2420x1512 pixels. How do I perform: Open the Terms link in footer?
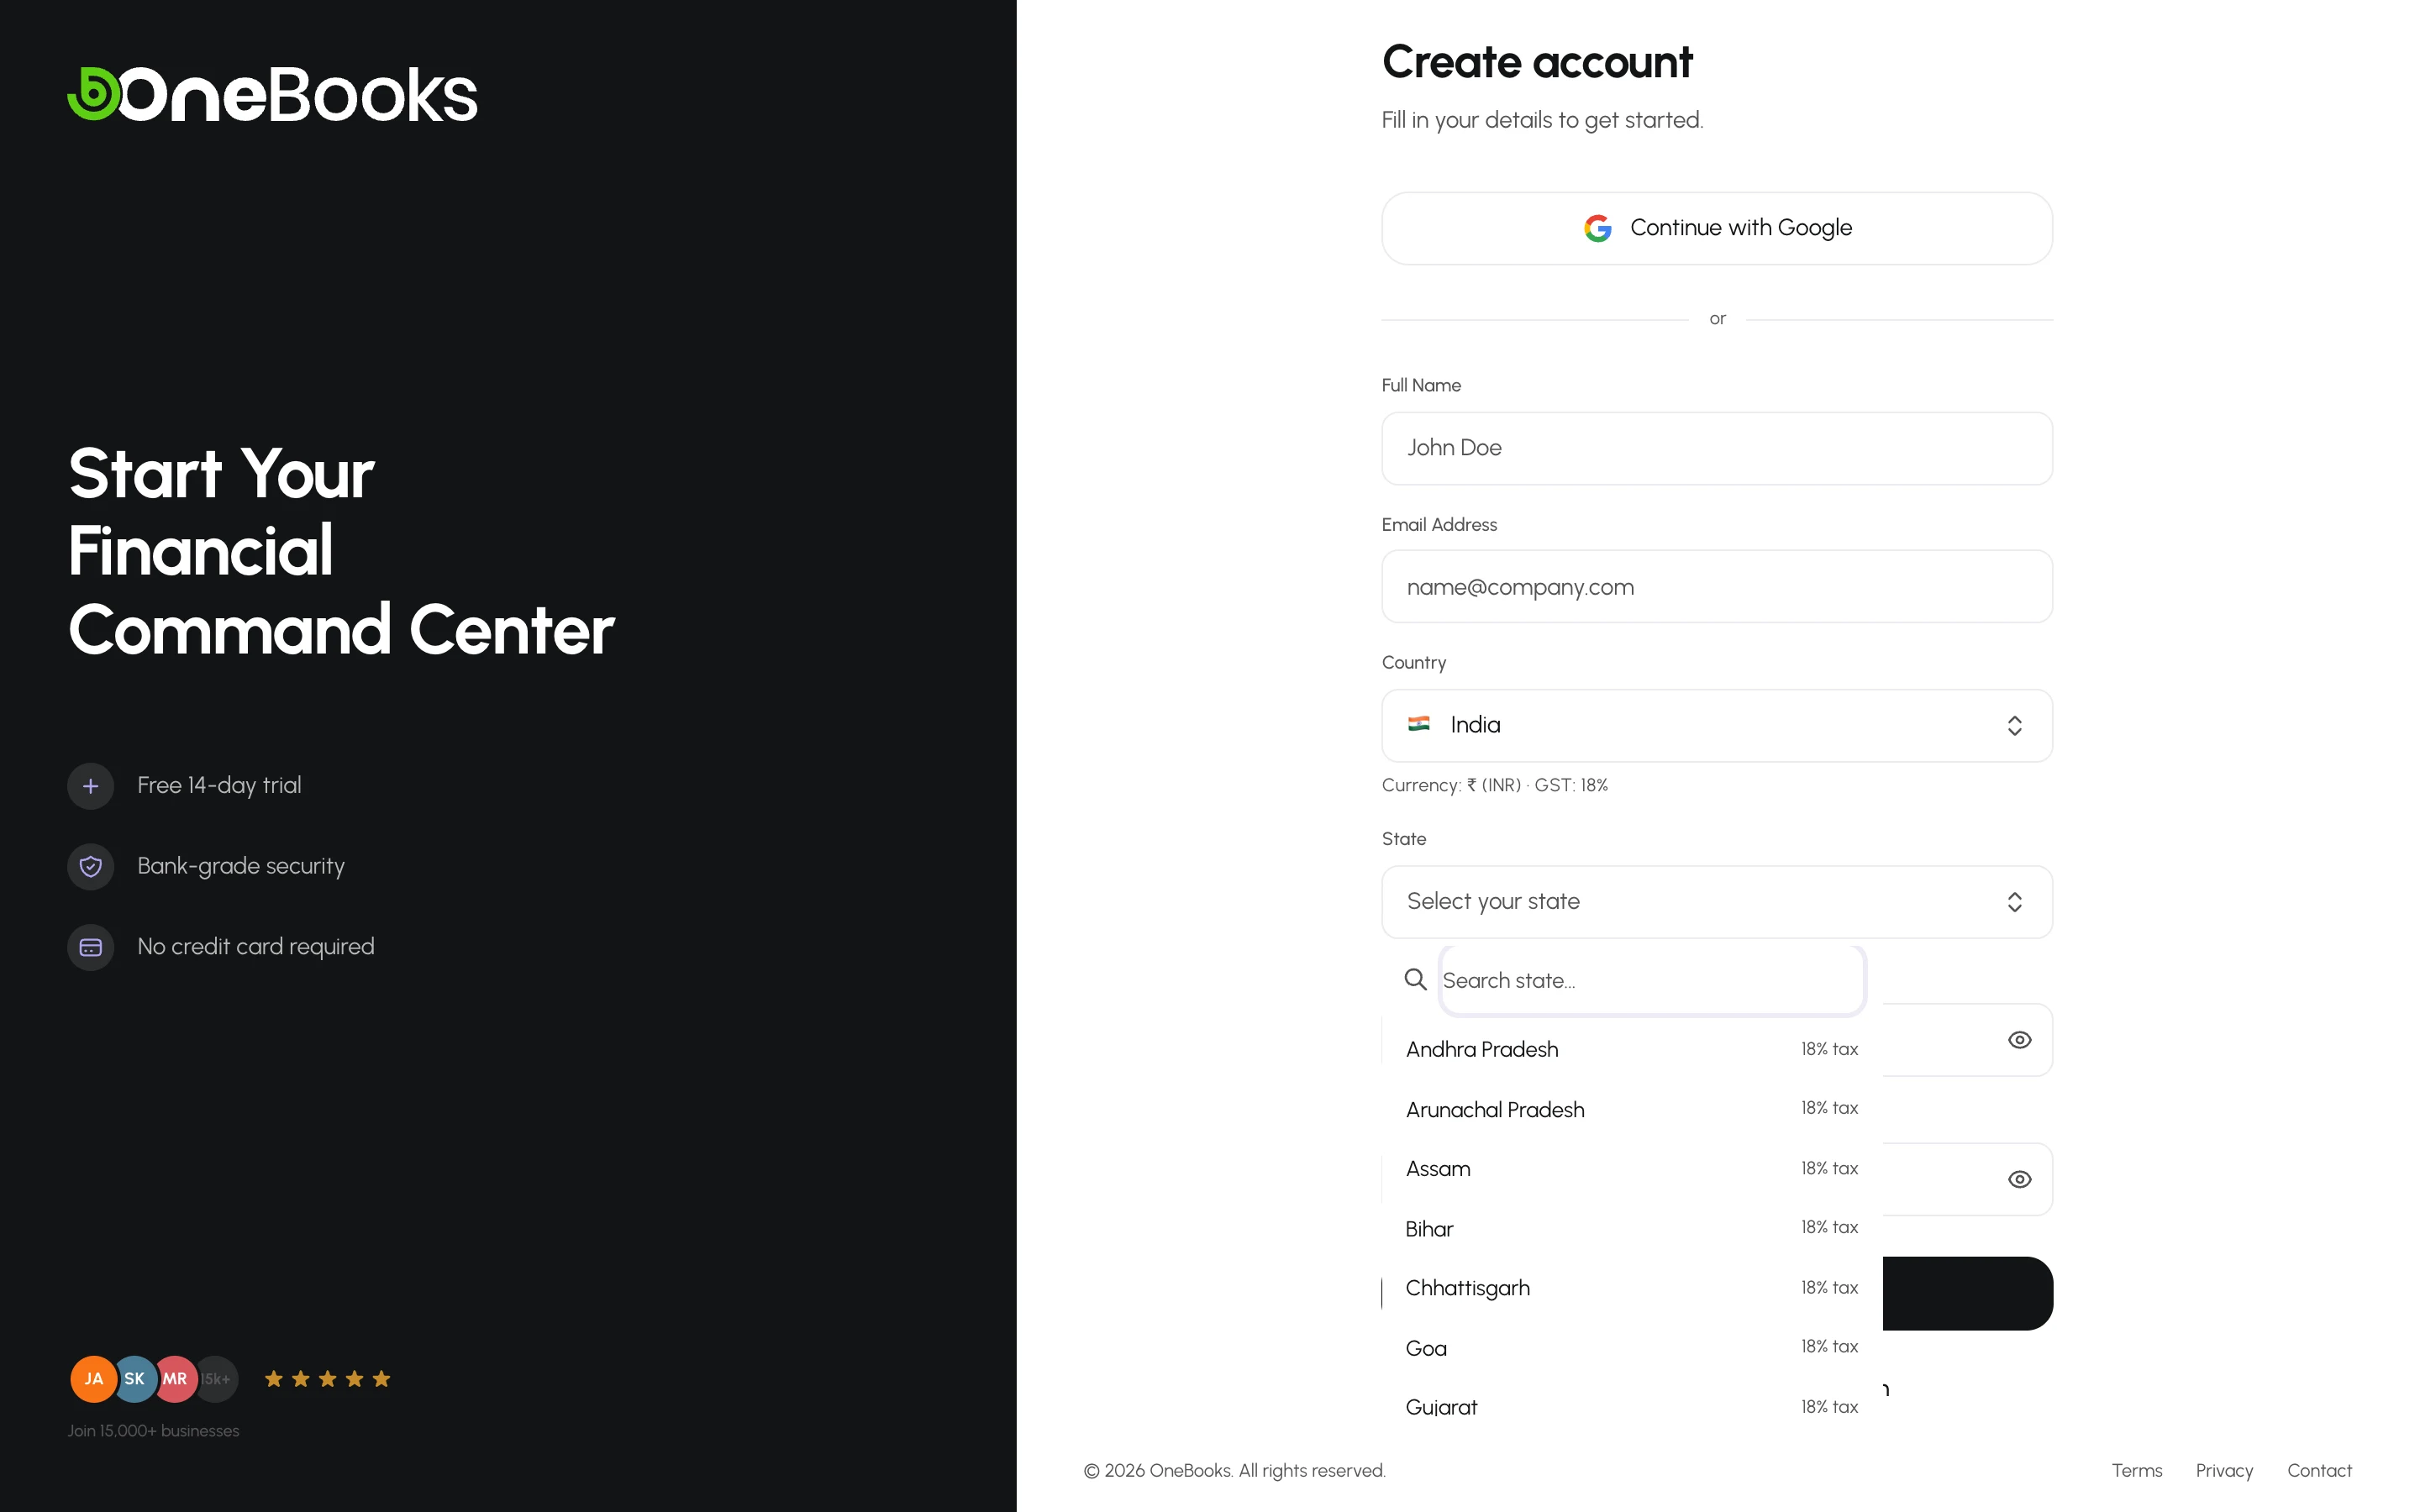[2136, 1471]
